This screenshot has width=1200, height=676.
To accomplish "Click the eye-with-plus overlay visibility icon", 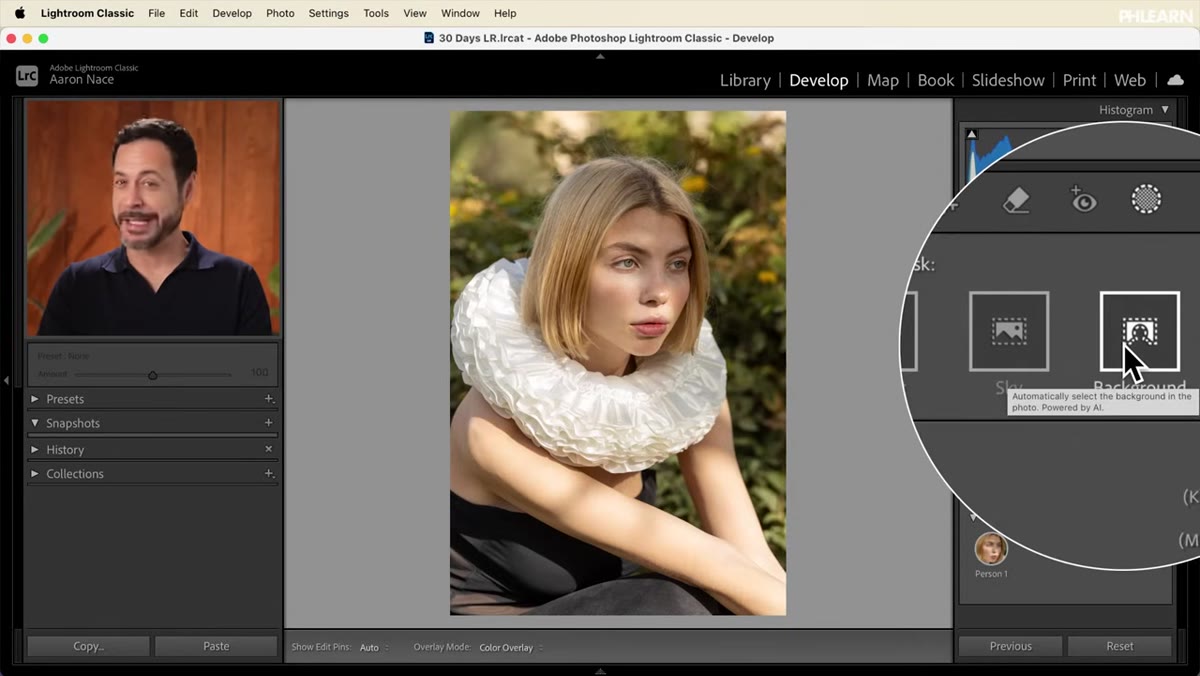I will 1082,200.
